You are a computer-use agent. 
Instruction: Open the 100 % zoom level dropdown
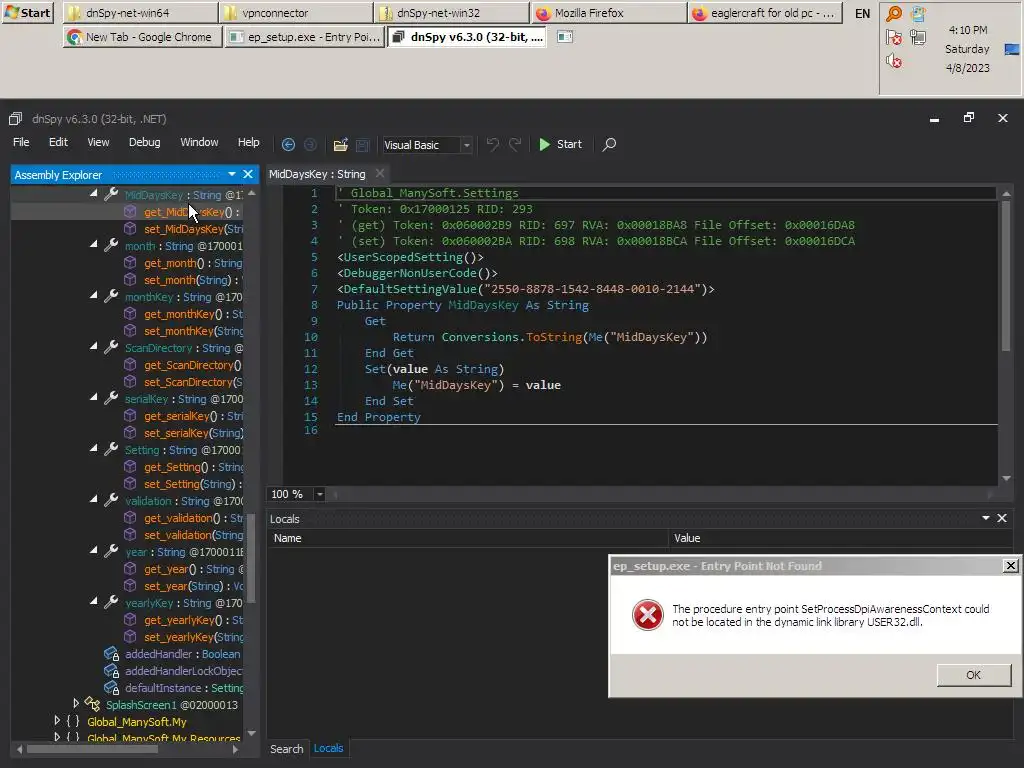click(319, 494)
